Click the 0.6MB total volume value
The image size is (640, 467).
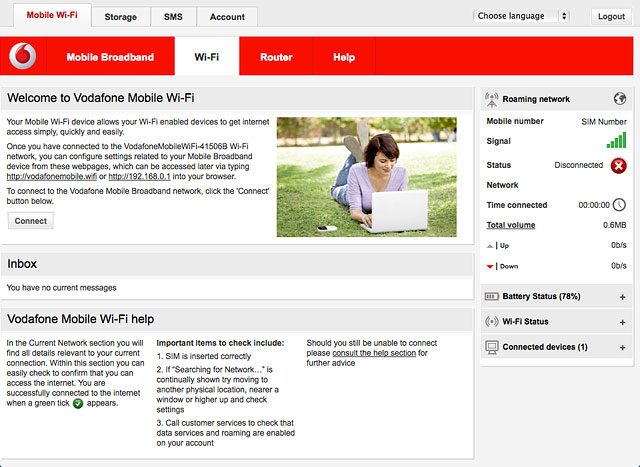coord(615,225)
